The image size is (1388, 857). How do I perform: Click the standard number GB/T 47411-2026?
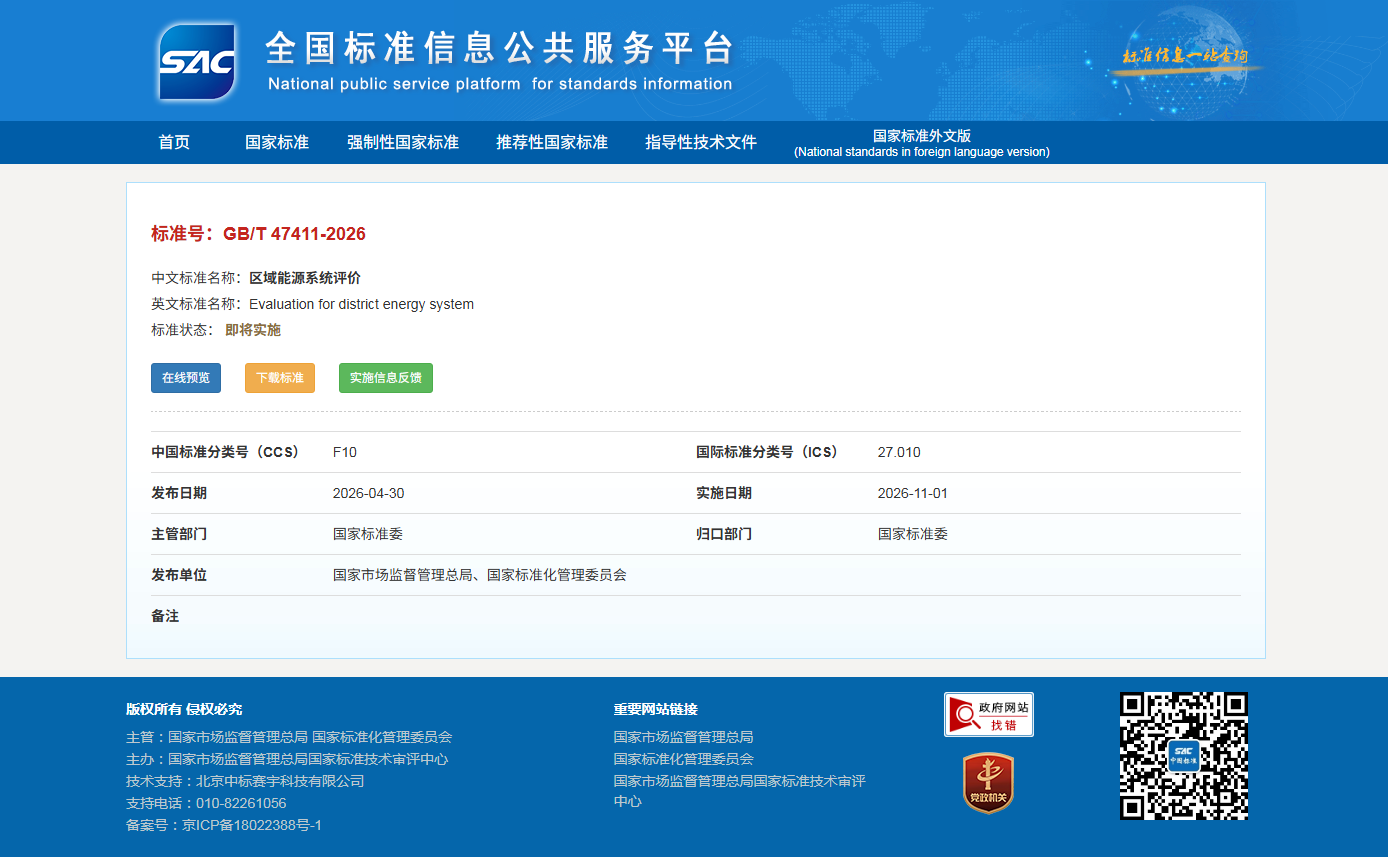(x=294, y=234)
